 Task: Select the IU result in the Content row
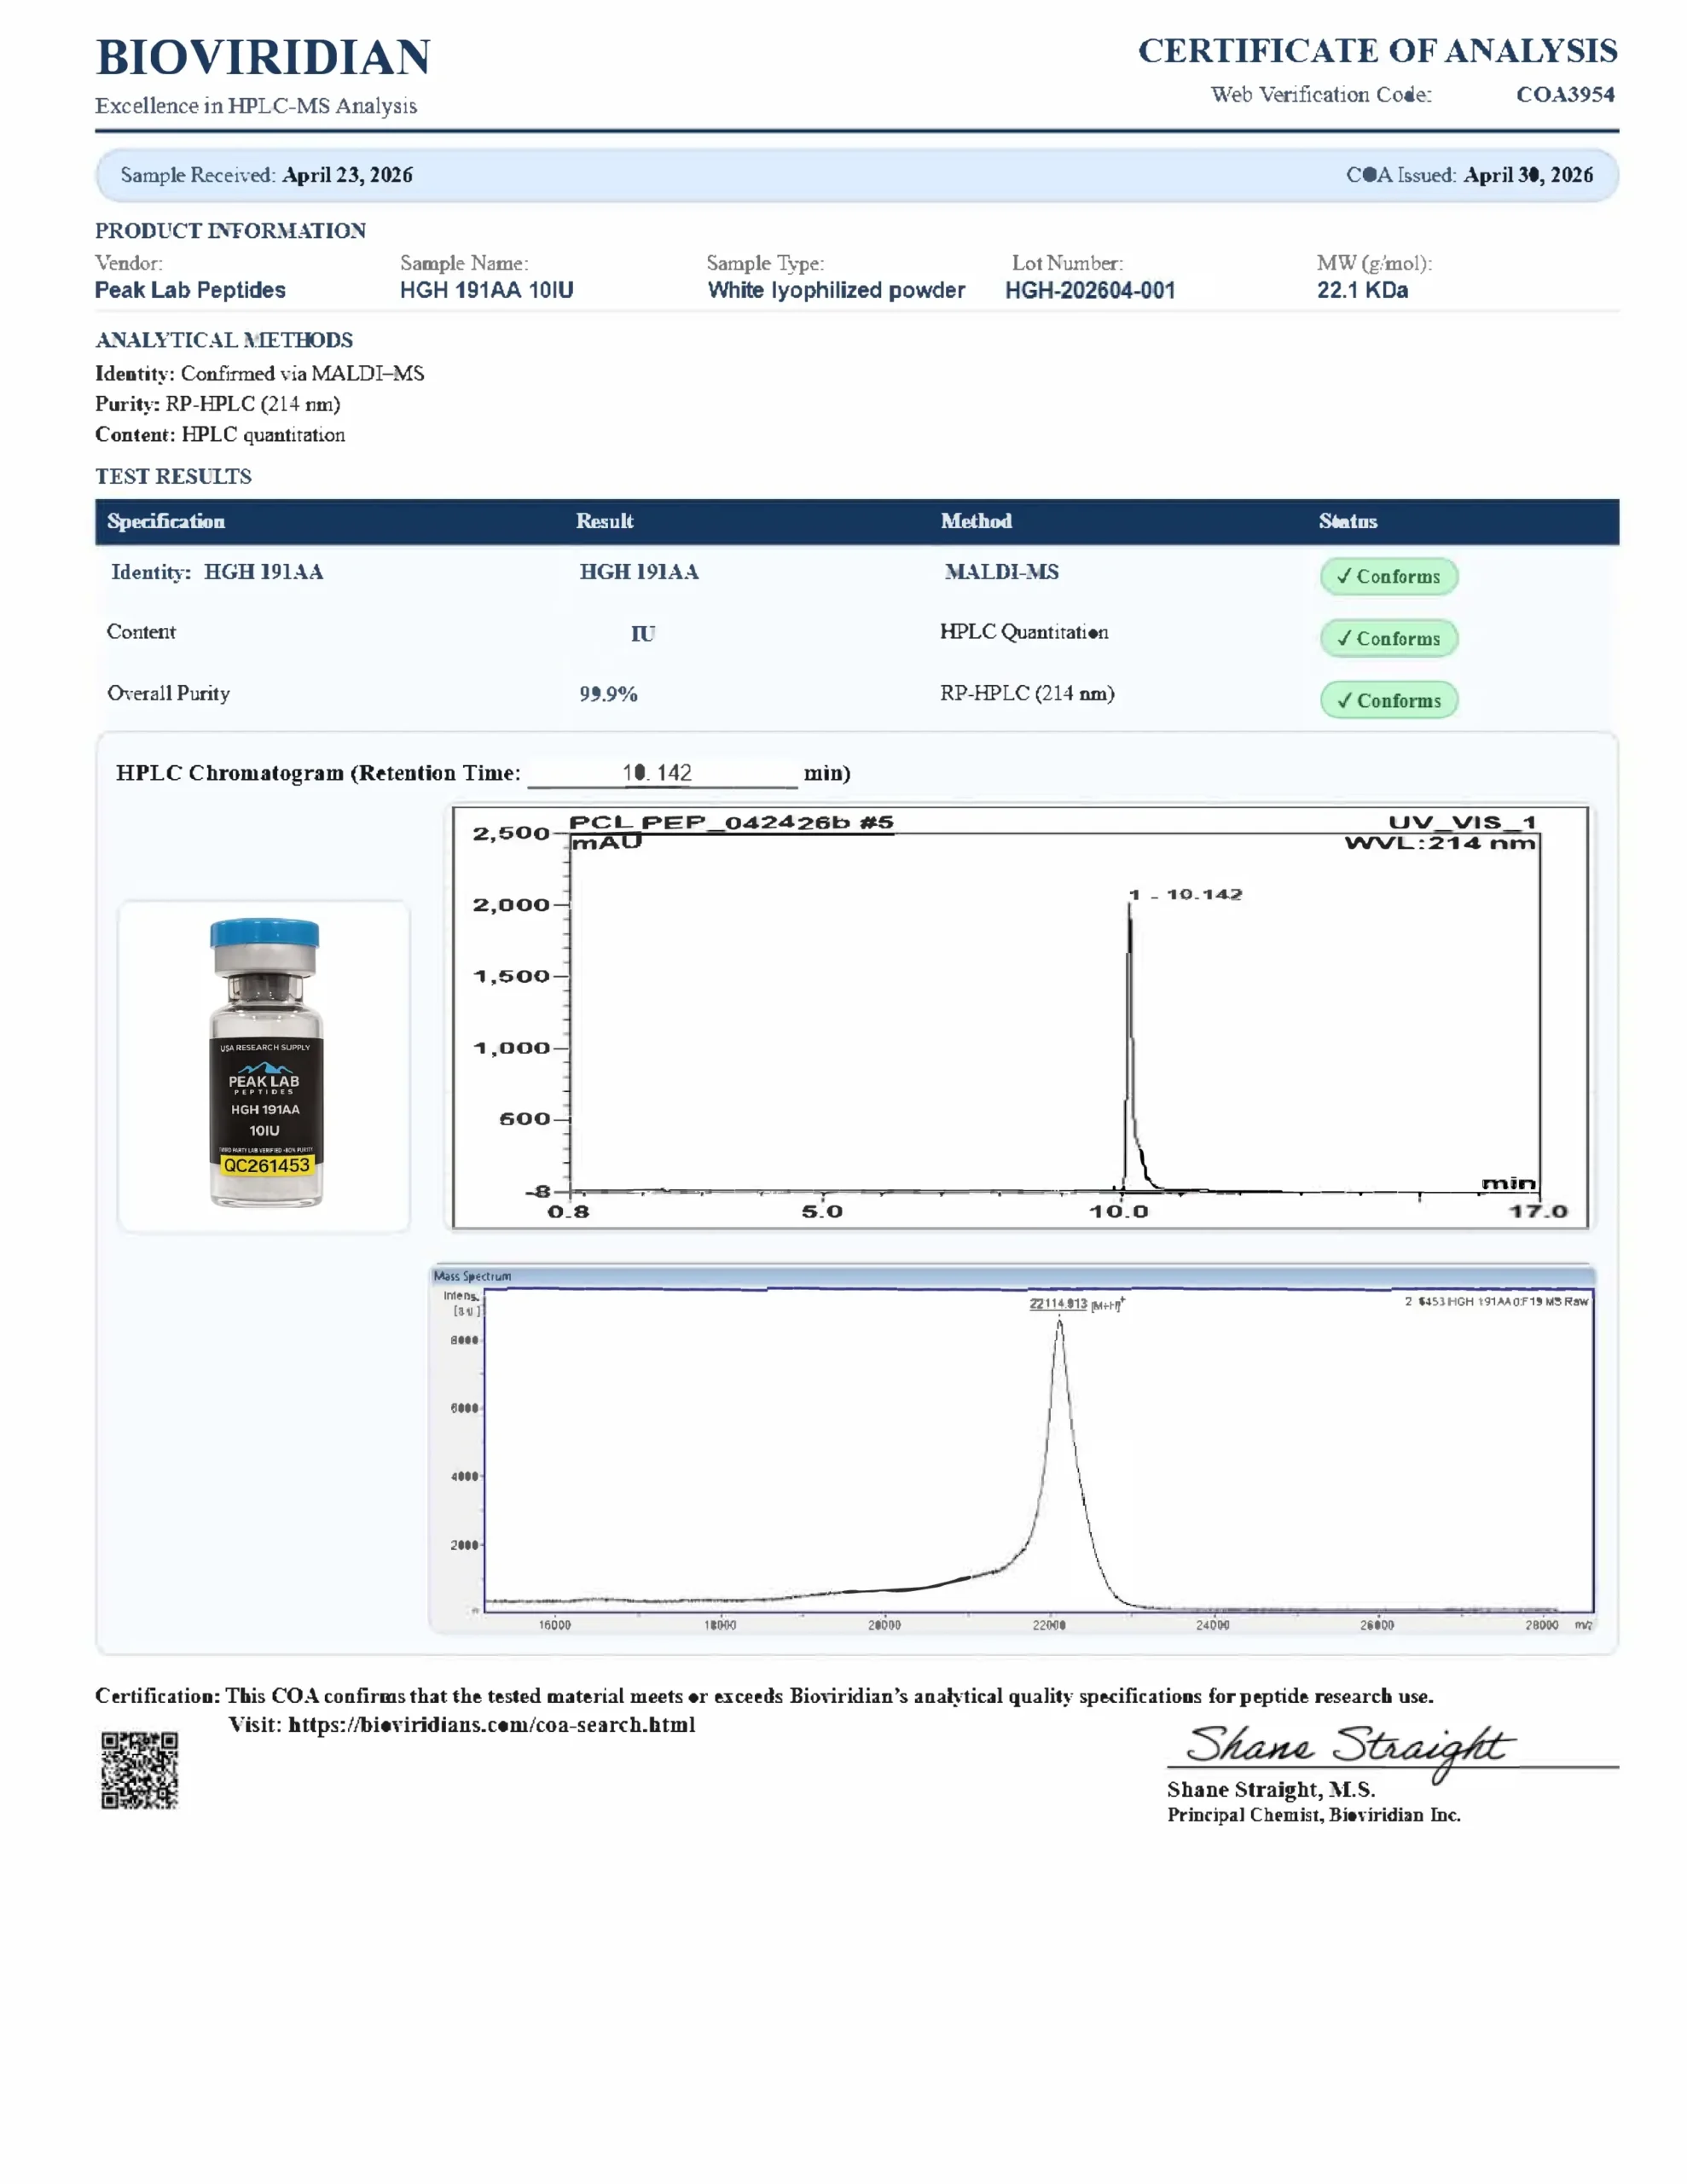pyautogui.click(x=643, y=634)
